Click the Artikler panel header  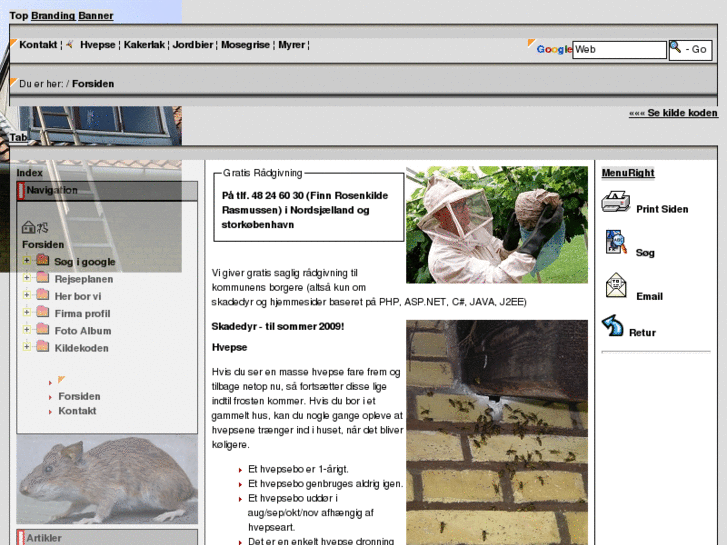(107, 537)
